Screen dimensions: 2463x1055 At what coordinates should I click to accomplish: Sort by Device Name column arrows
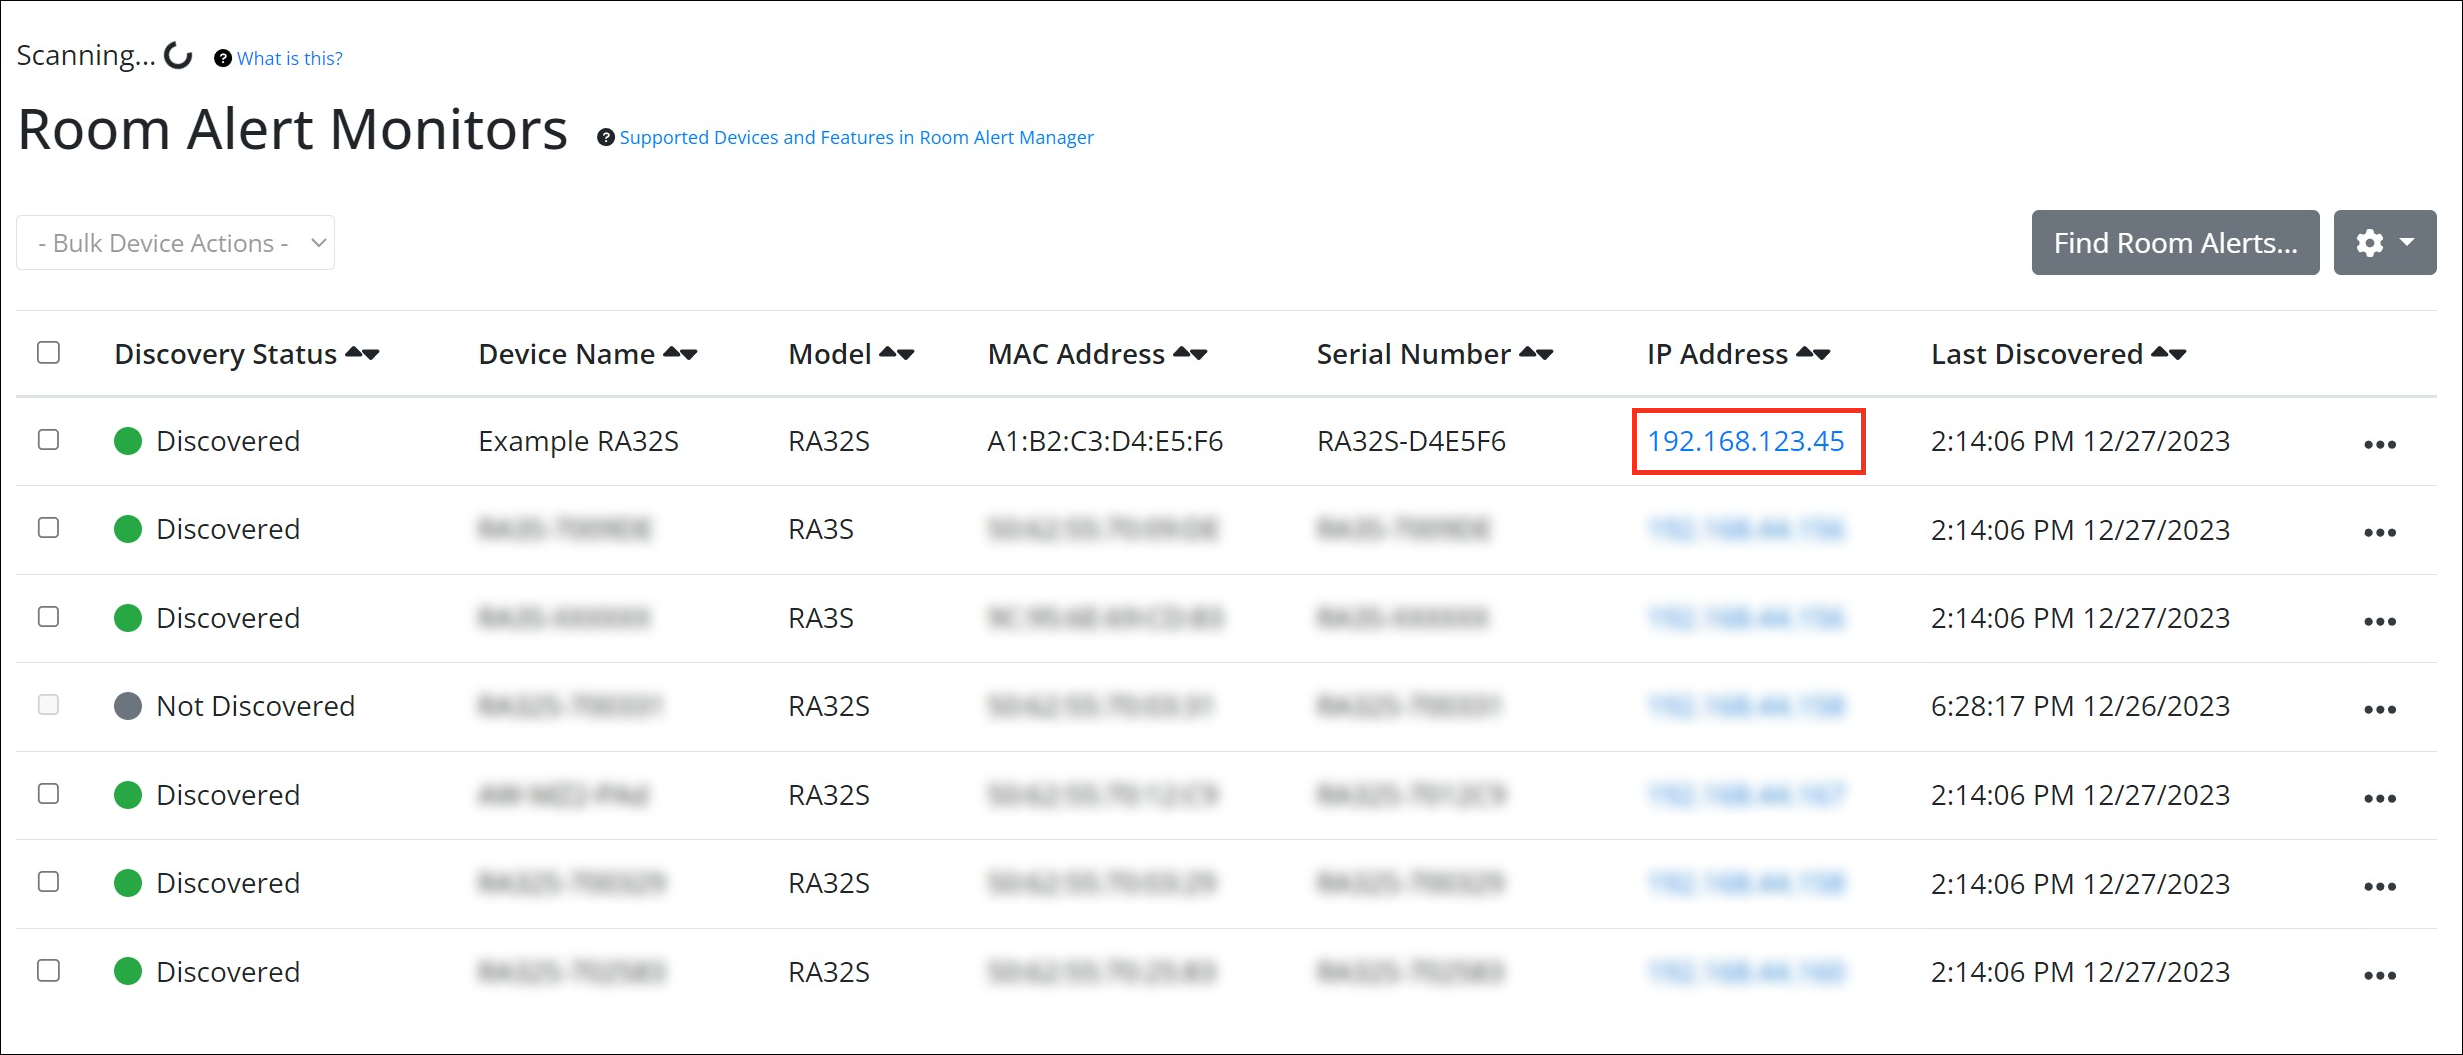(680, 354)
